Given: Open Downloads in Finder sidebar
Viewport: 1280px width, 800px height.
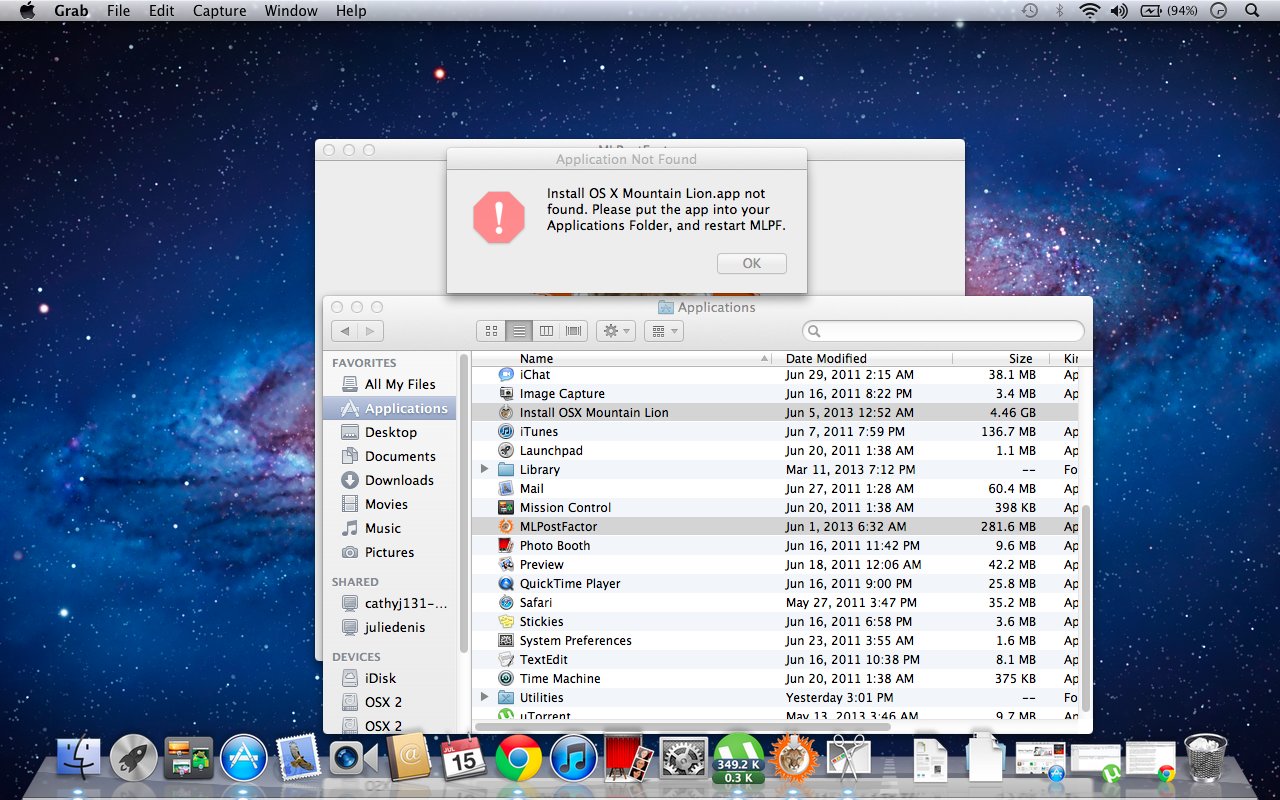Looking at the screenshot, I should tap(389, 480).
